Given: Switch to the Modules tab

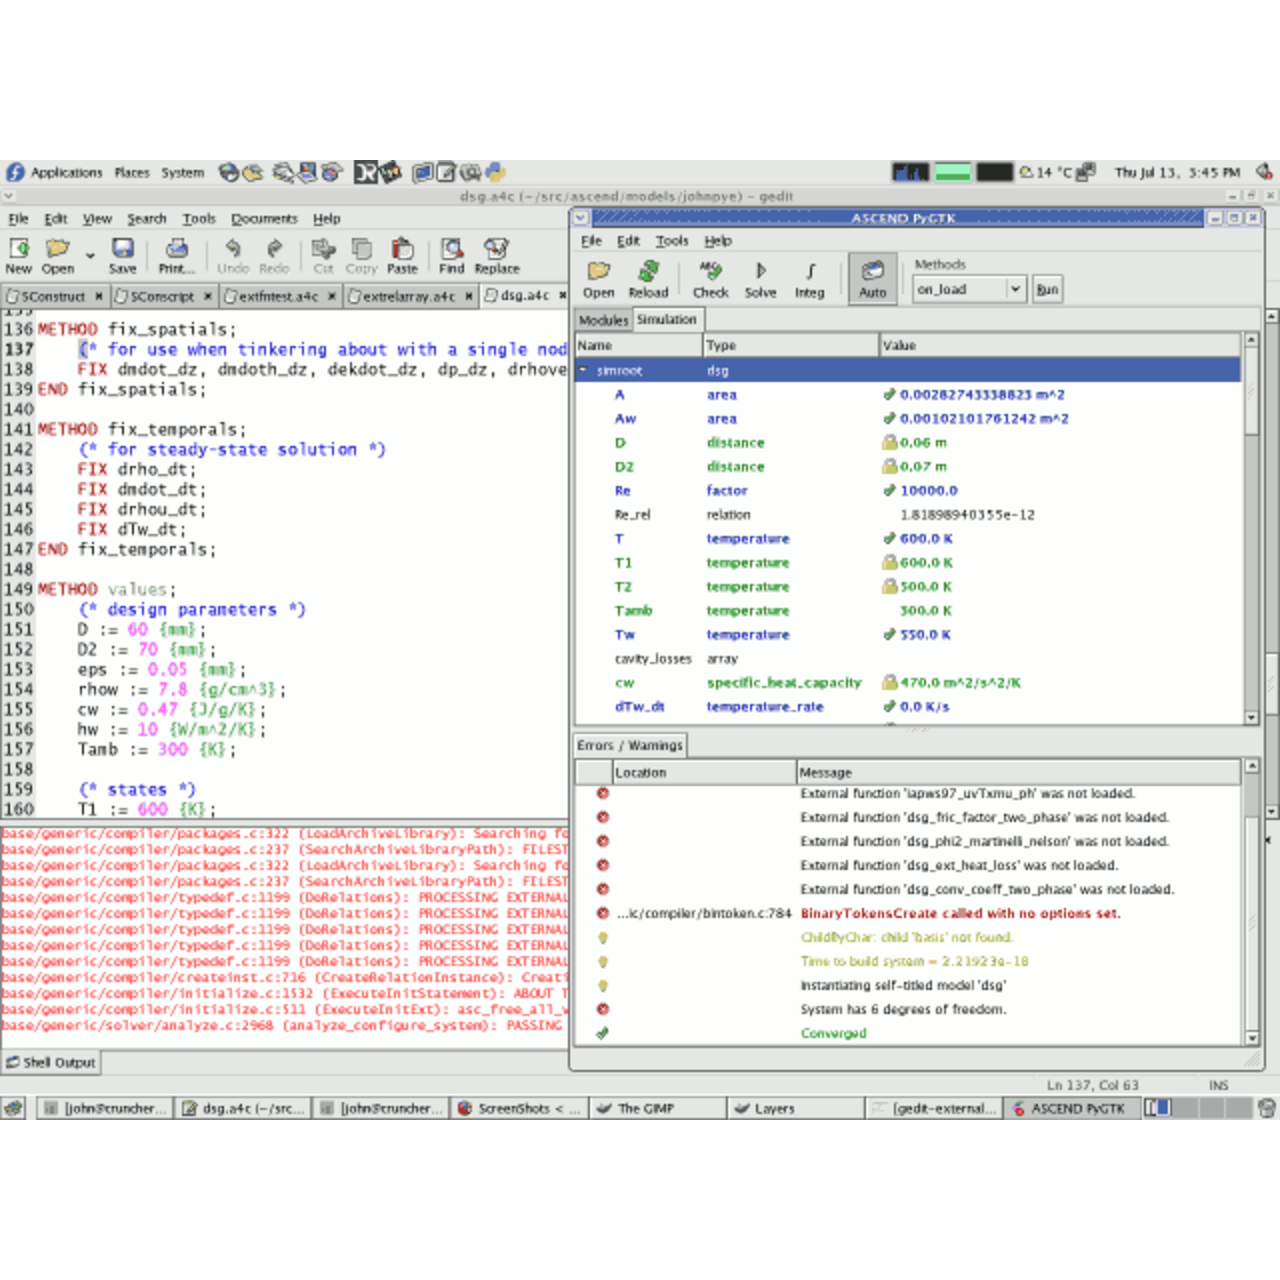Looking at the screenshot, I should [603, 320].
